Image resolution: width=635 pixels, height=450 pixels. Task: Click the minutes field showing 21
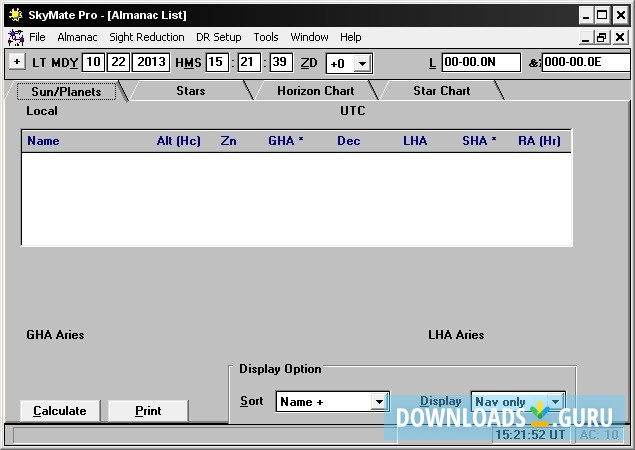[248, 62]
